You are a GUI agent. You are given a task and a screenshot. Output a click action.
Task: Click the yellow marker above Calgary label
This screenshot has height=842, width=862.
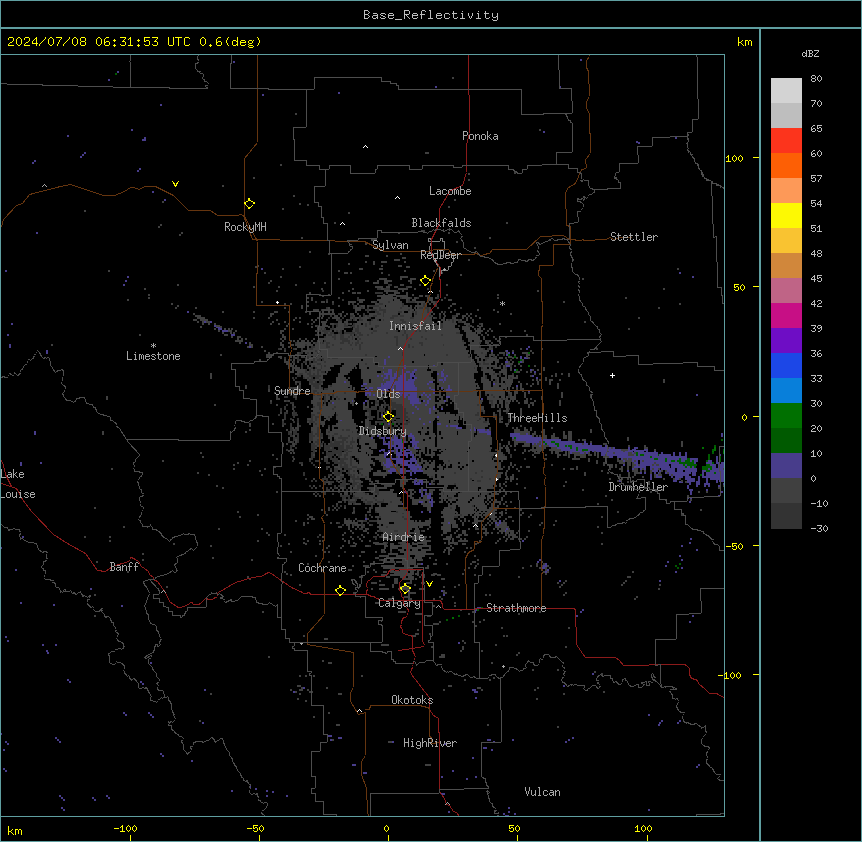[x=405, y=589]
